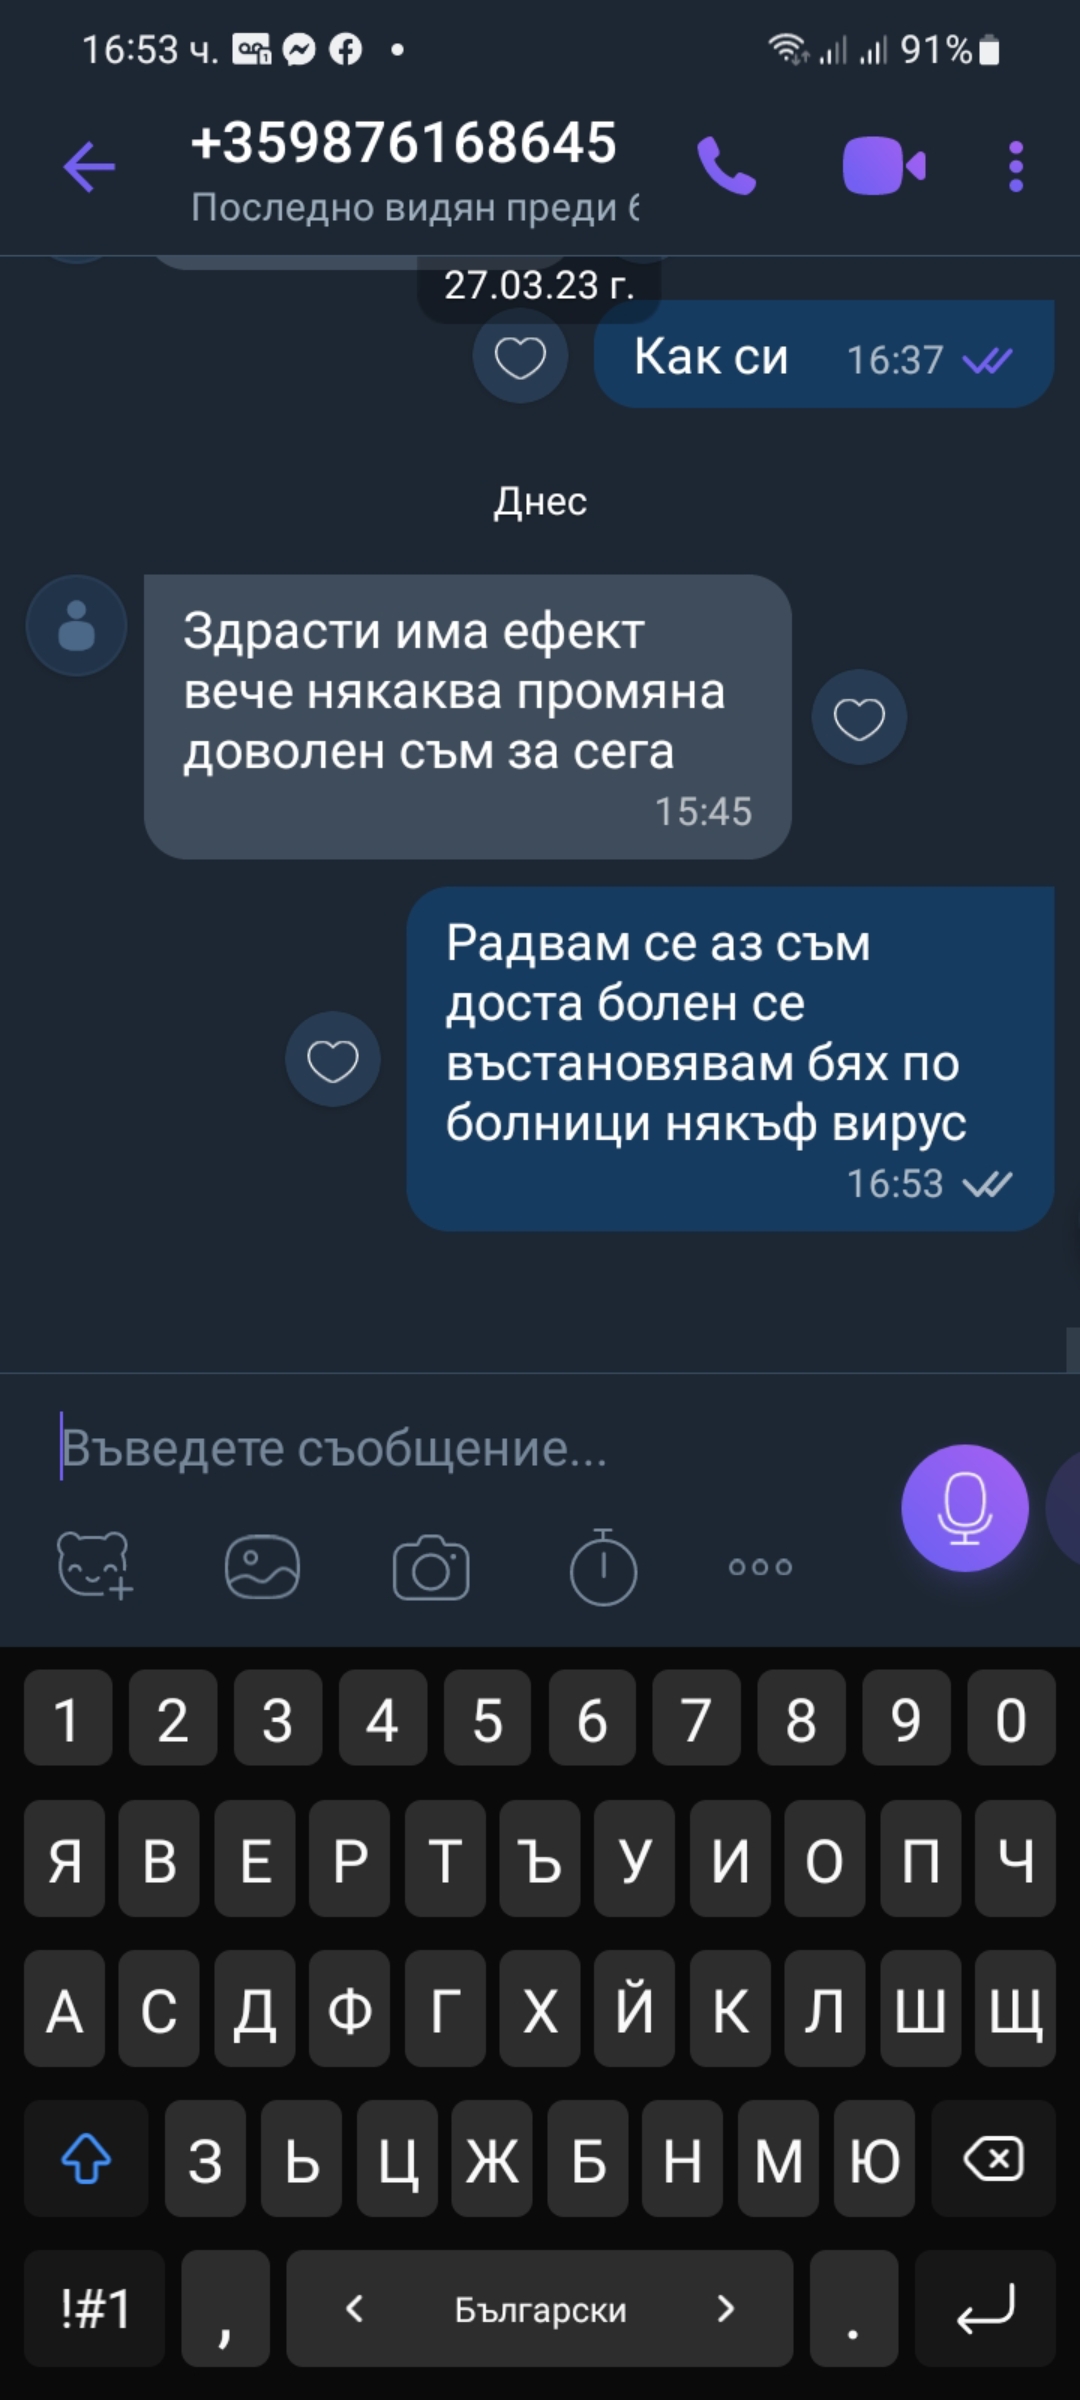
Task: Tap the backspace key on keyboard
Action: (993, 2158)
